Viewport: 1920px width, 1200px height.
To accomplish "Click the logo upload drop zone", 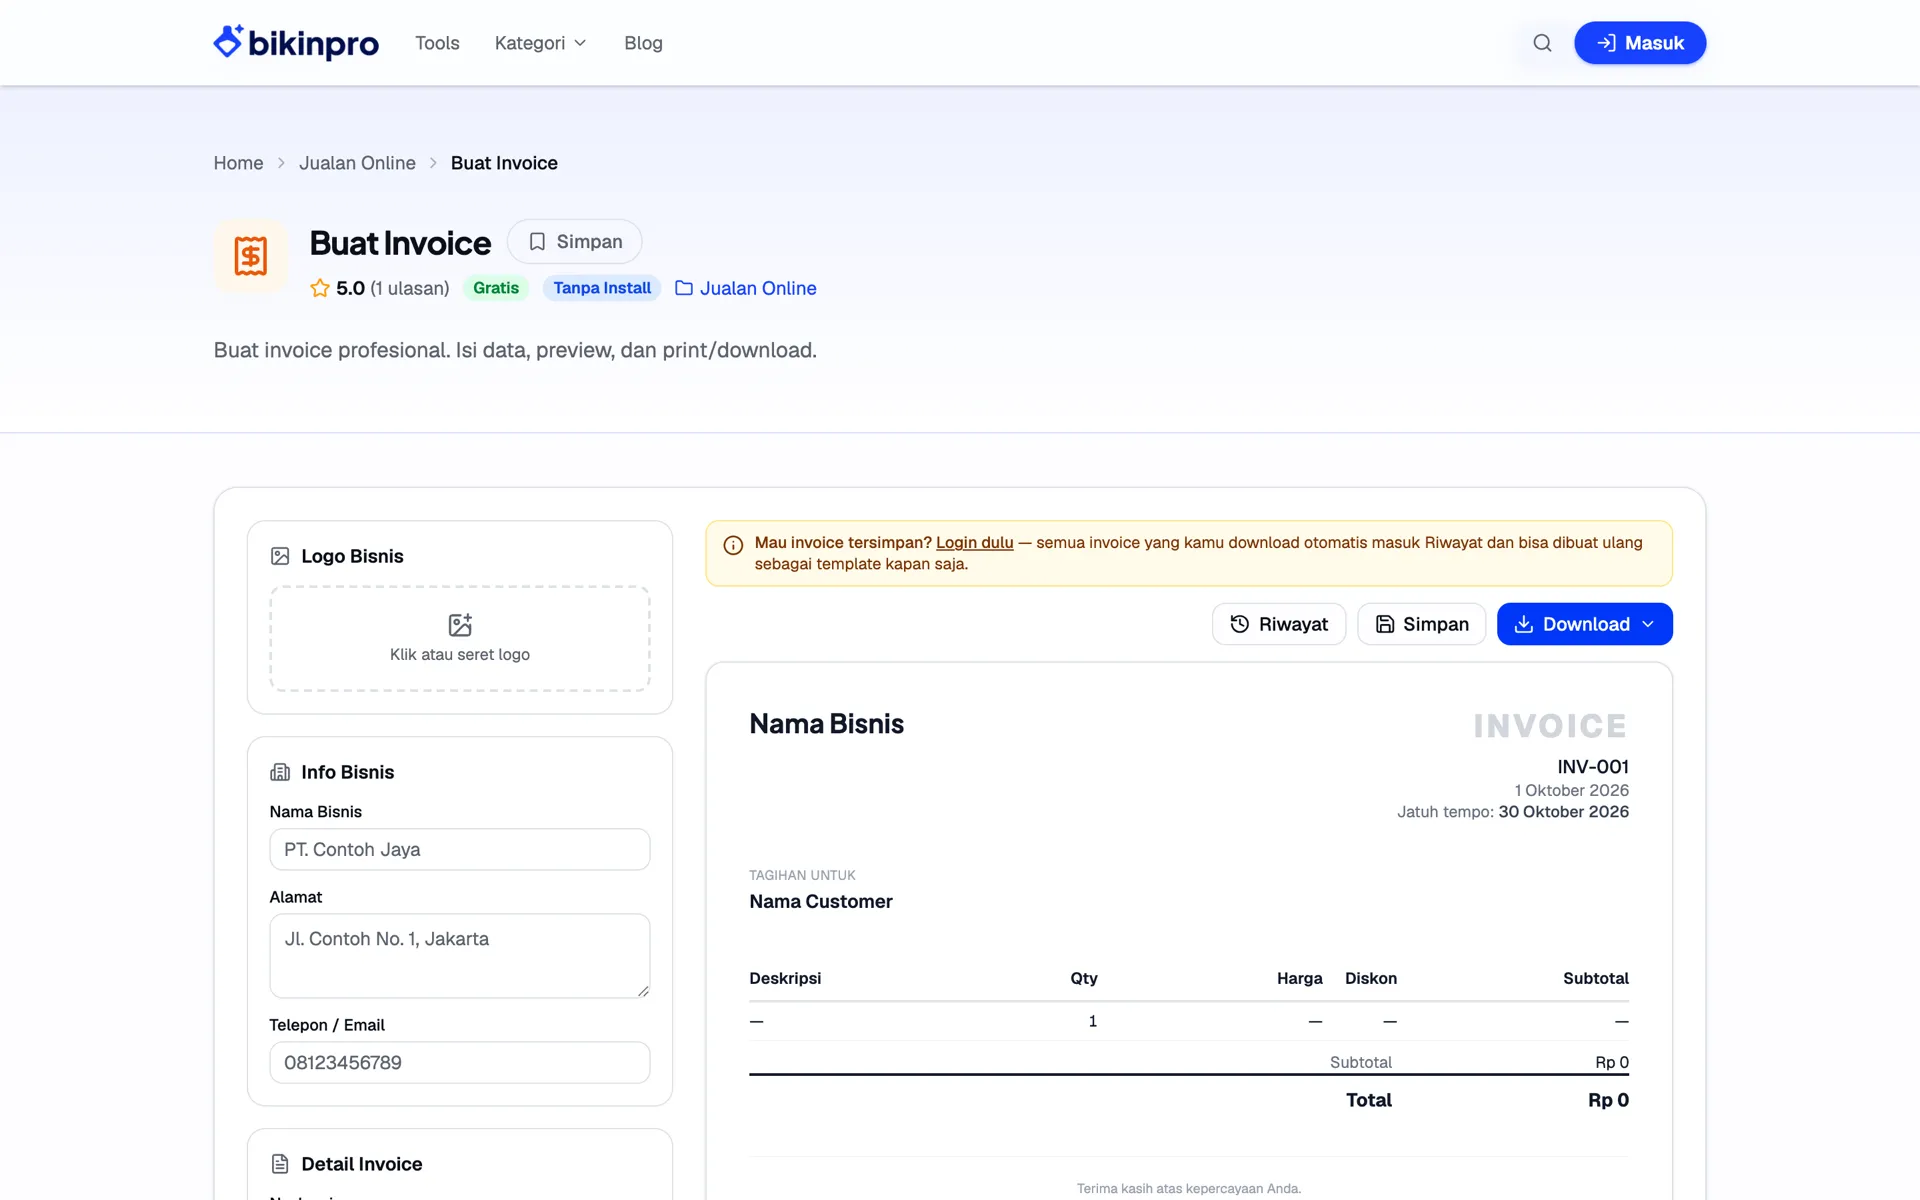I will 460,639.
